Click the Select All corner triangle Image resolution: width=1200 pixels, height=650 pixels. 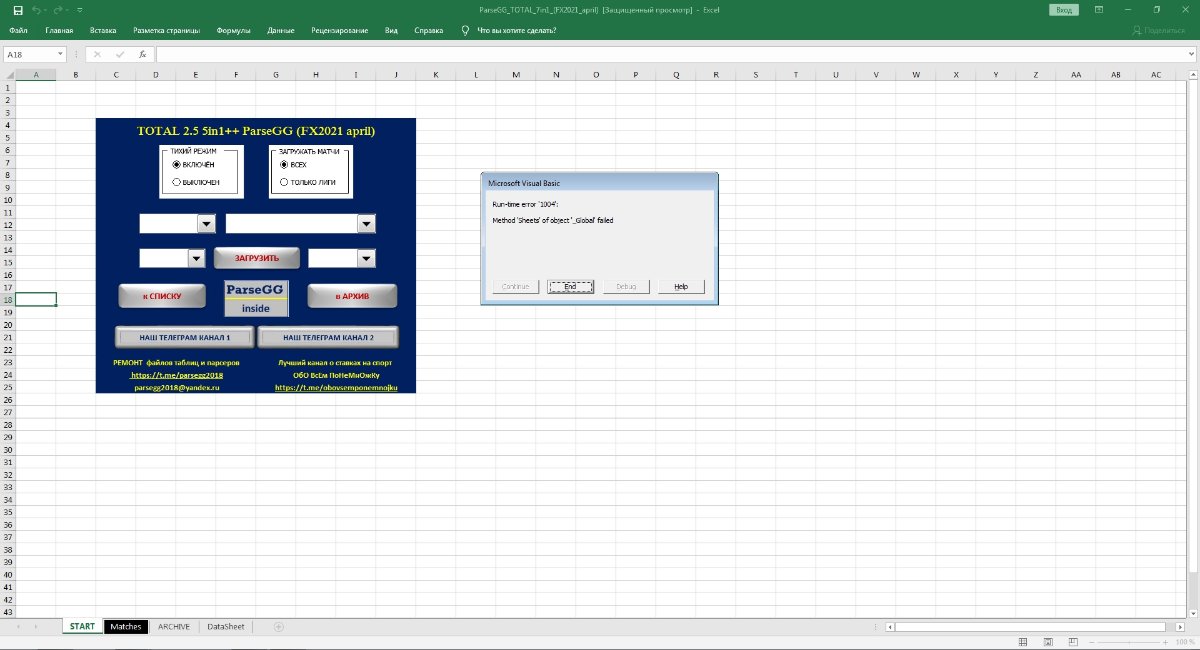tap(8, 74)
